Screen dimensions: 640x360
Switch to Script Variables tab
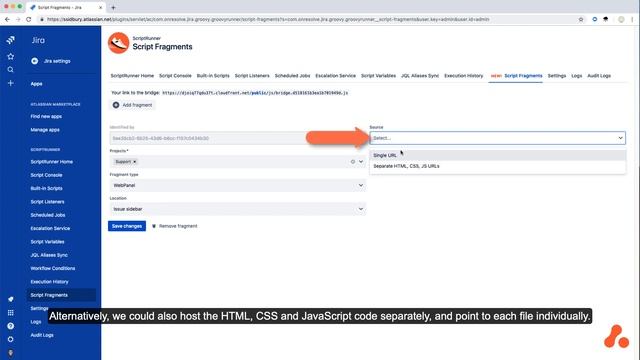point(378,76)
